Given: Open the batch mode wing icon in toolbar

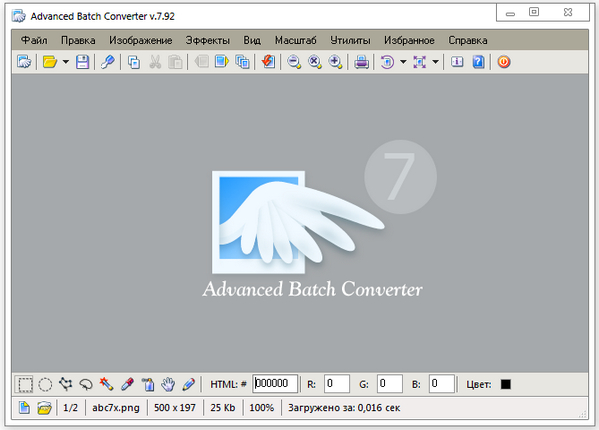Looking at the screenshot, I should 24,61.
